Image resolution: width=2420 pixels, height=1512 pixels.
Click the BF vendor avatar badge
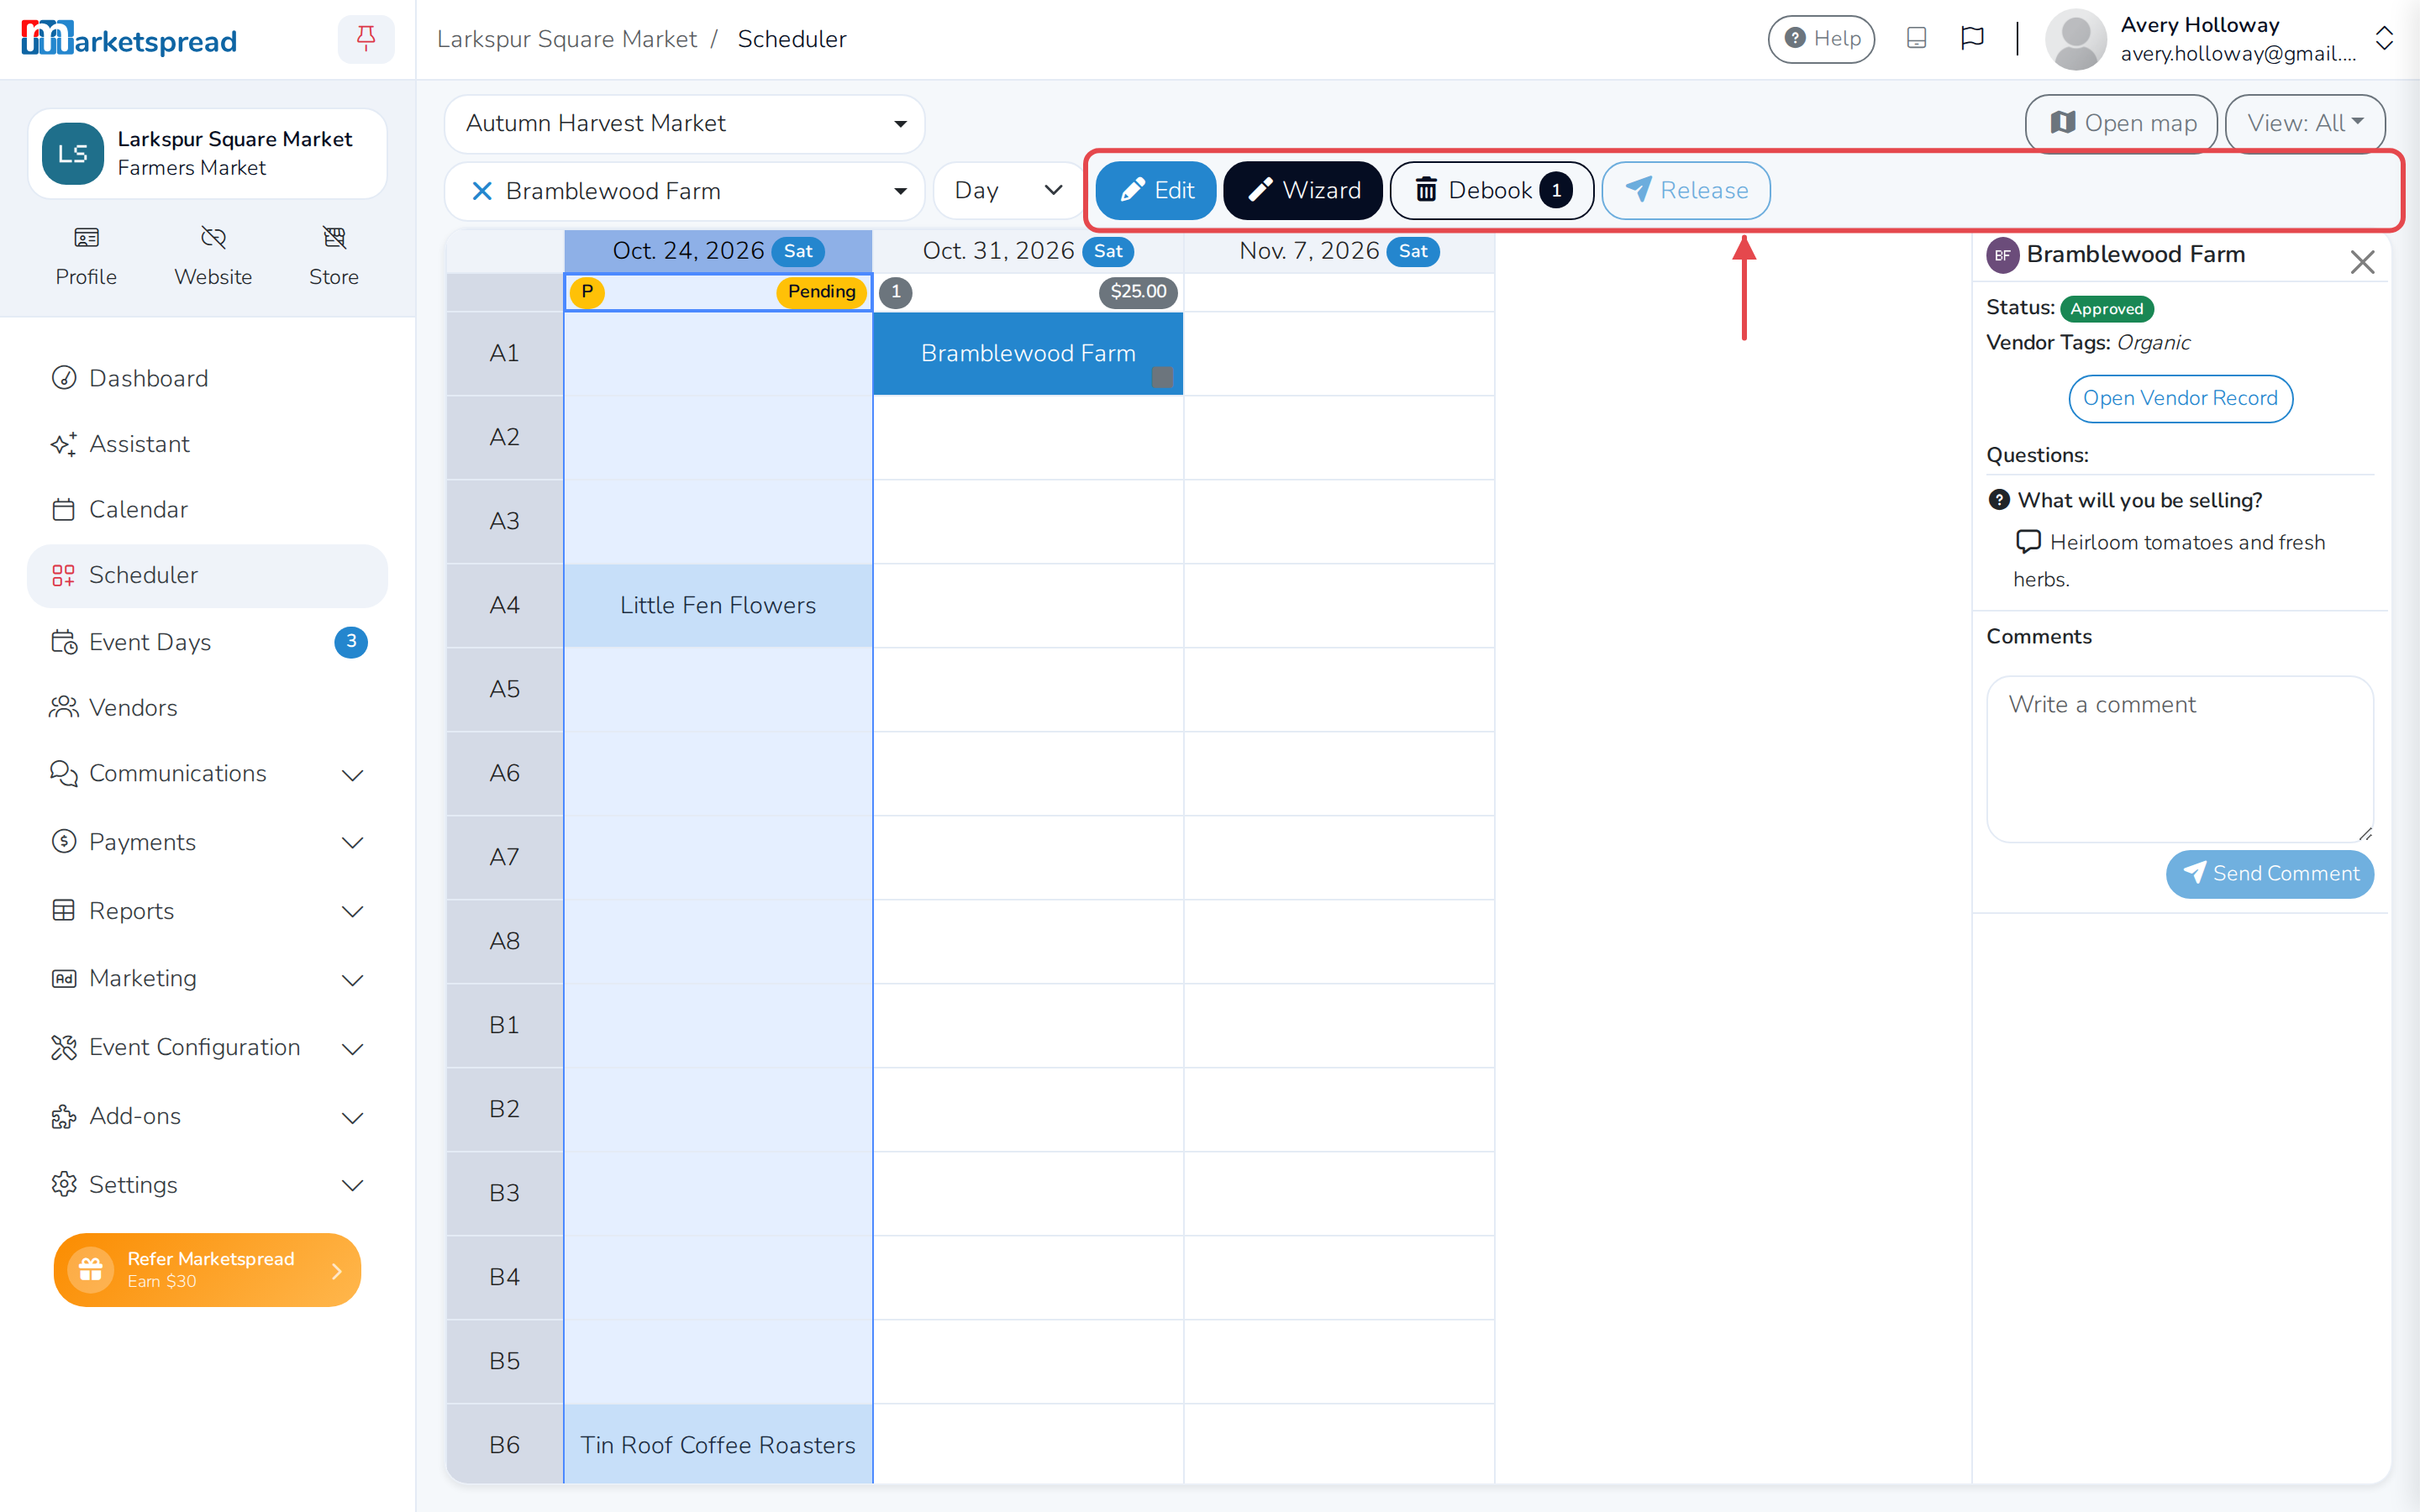tap(2002, 255)
